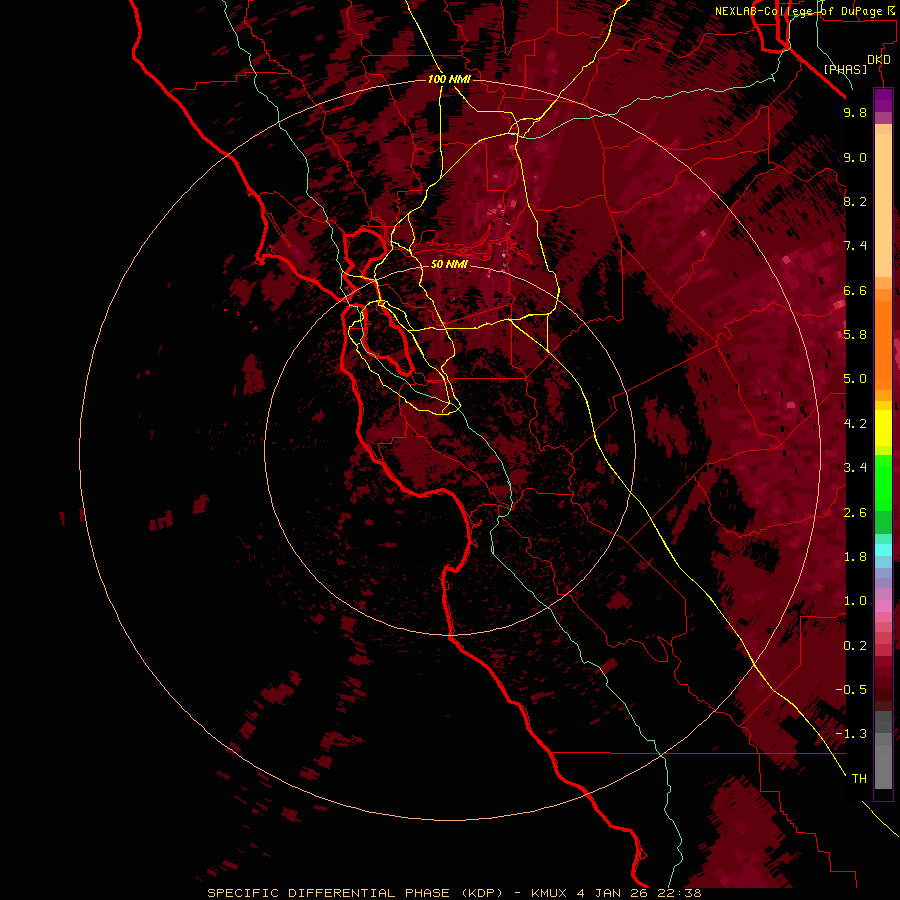Pick the cyan band on the color scale

tap(883, 549)
